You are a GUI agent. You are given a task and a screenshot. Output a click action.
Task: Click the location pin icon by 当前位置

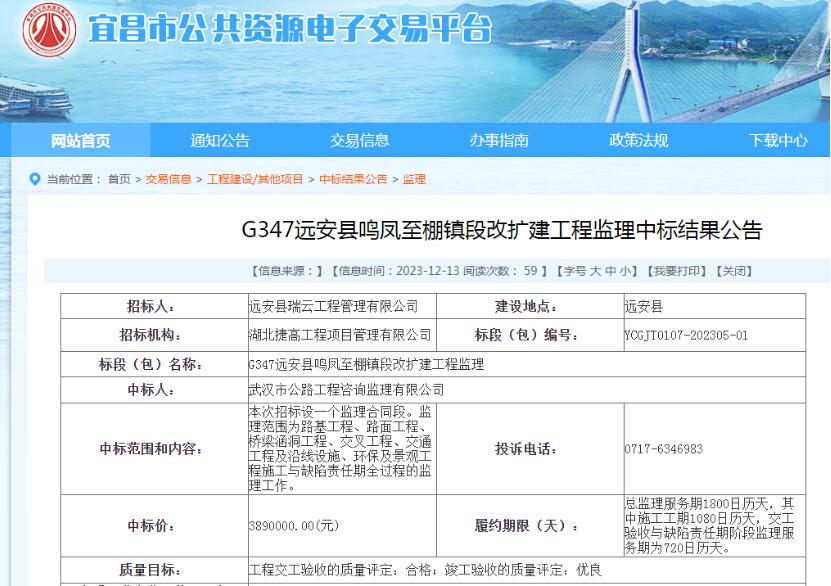35,179
